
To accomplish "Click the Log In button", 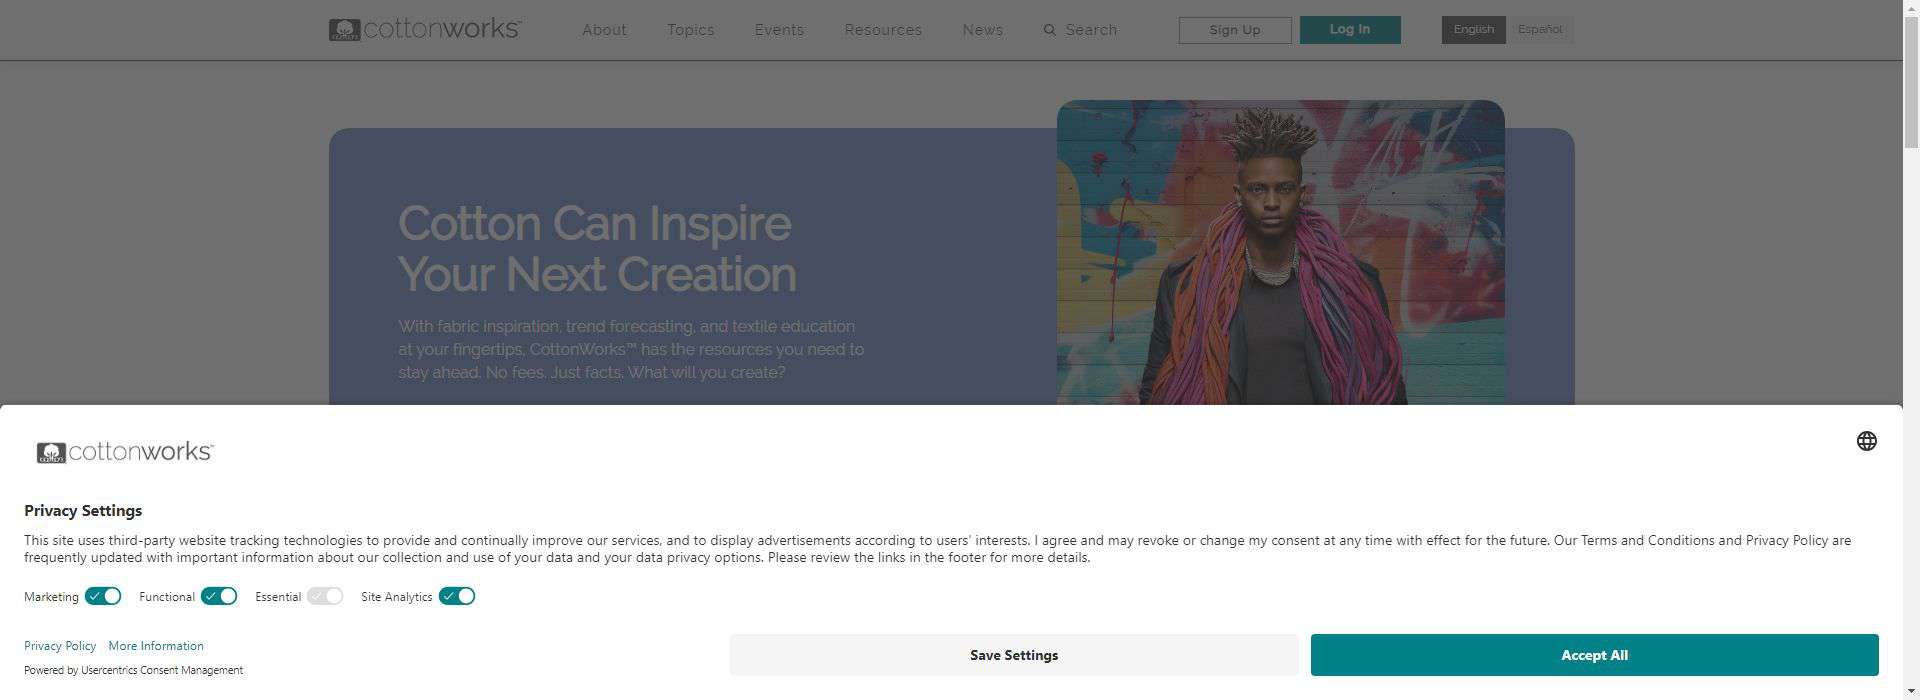I will tap(1350, 30).
